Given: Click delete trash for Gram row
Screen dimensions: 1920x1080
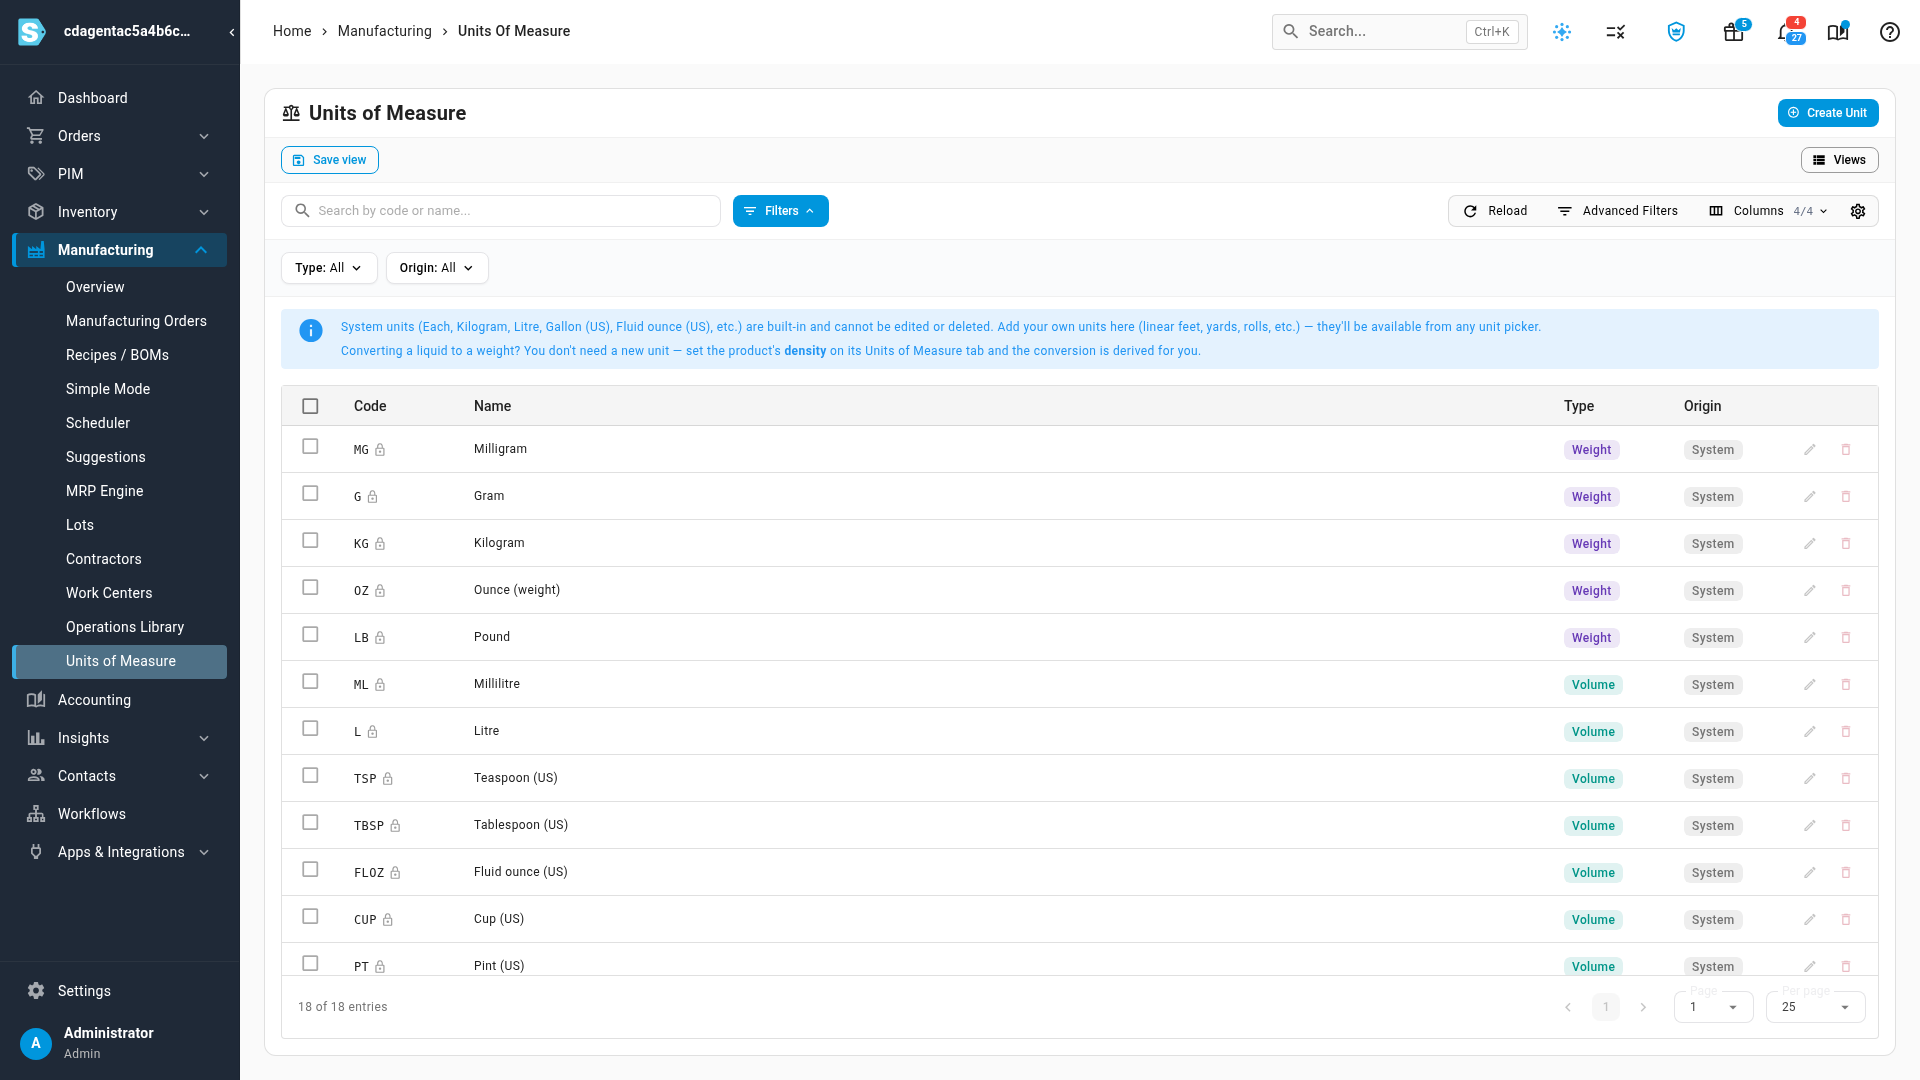Looking at the screenshot, I should click(x=1846, y=497).
